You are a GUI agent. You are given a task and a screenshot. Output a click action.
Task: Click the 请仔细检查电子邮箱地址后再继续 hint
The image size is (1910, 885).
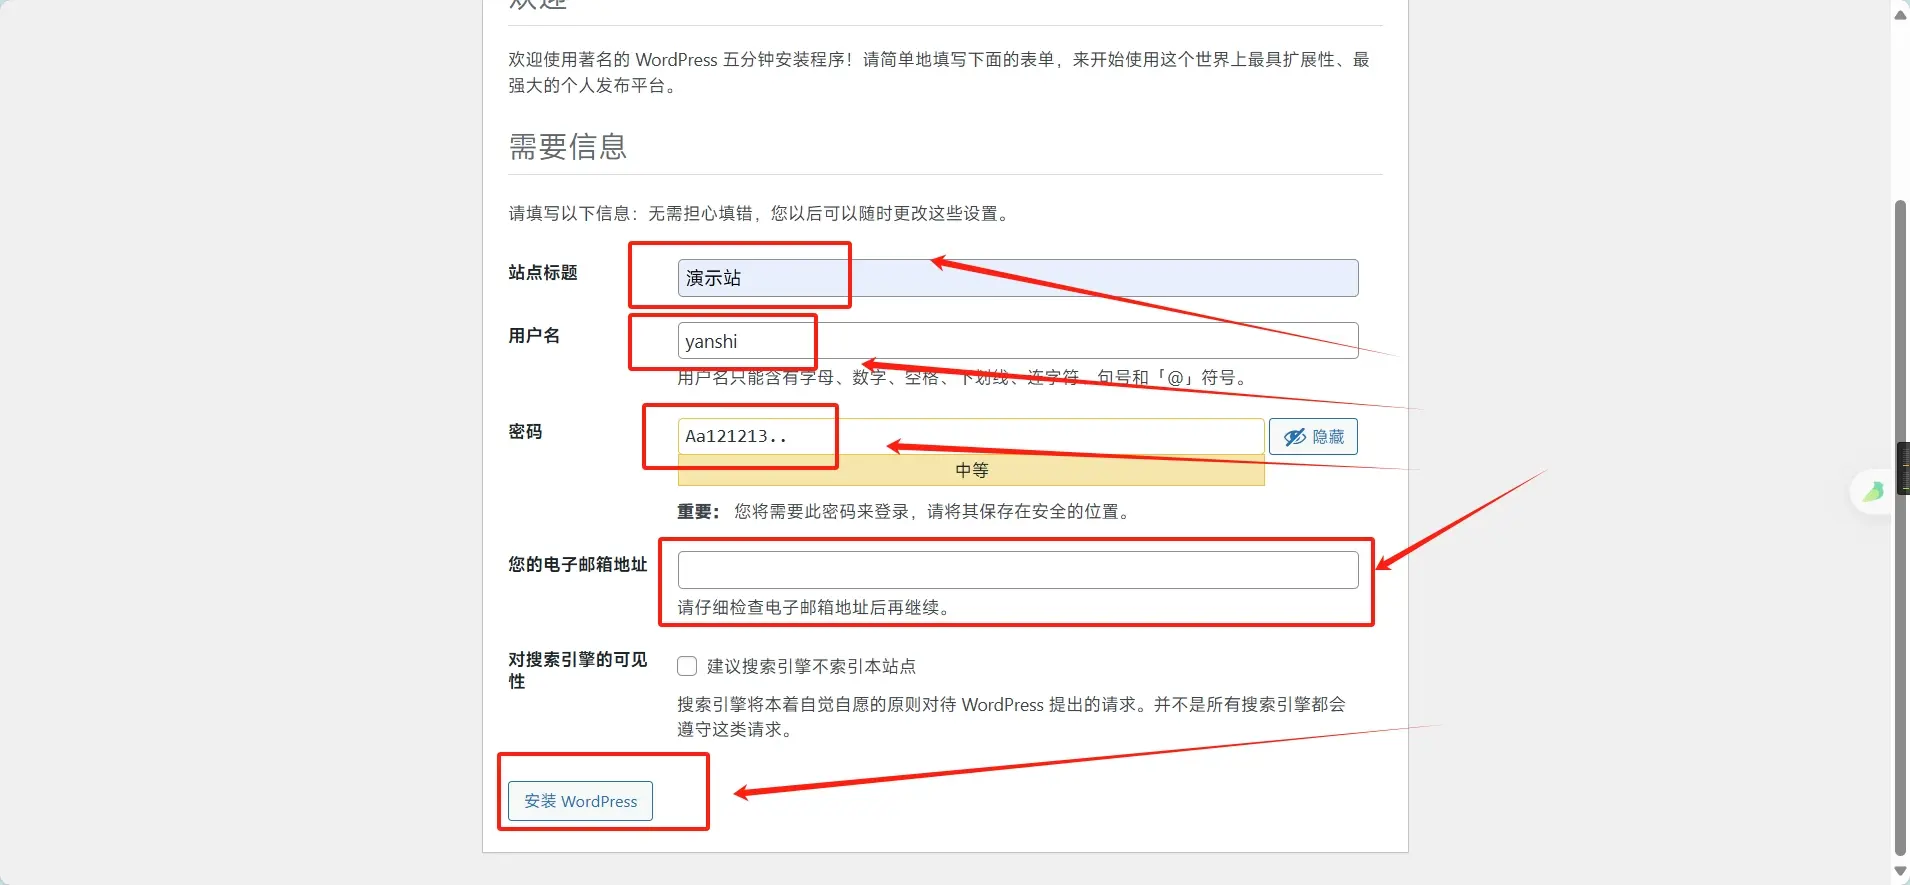click(x=814, y=607)
